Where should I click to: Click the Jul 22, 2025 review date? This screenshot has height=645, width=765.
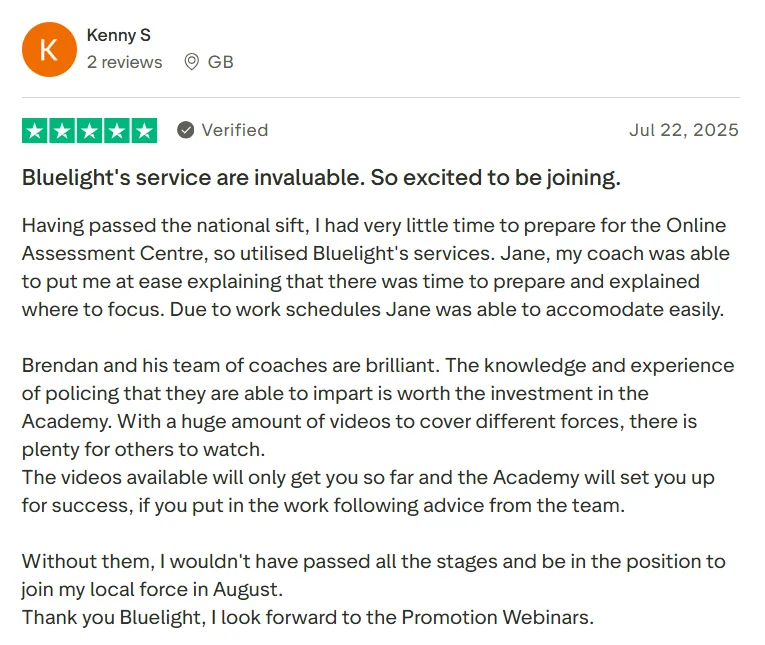click(x=684, y=130)
